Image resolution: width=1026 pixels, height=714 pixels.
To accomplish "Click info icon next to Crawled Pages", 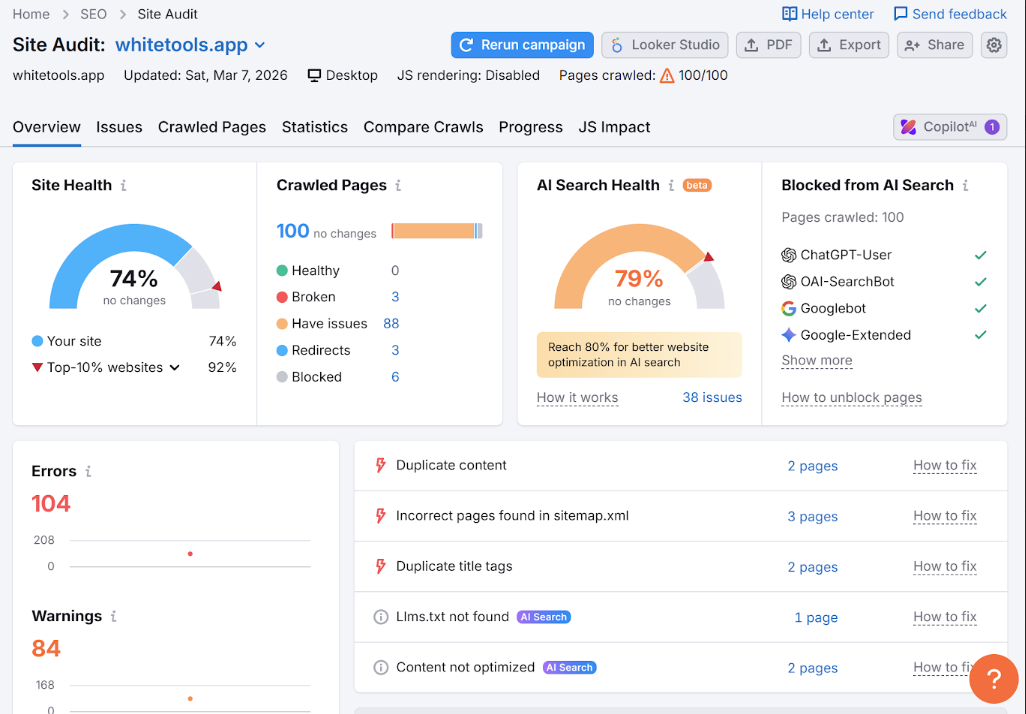I will (398, 186).
